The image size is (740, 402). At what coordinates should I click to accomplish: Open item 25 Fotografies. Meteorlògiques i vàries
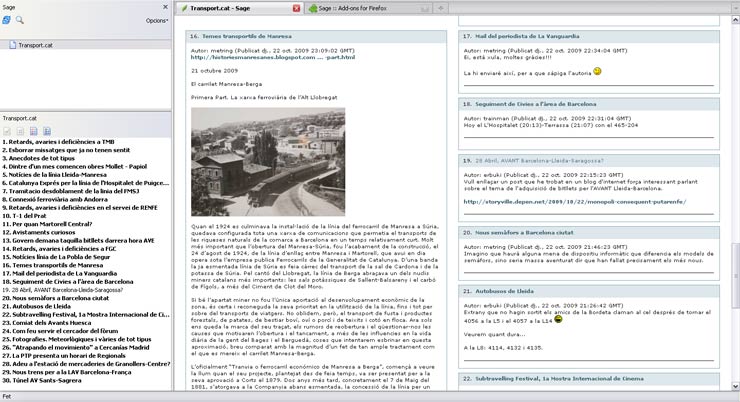coord(76,339)
